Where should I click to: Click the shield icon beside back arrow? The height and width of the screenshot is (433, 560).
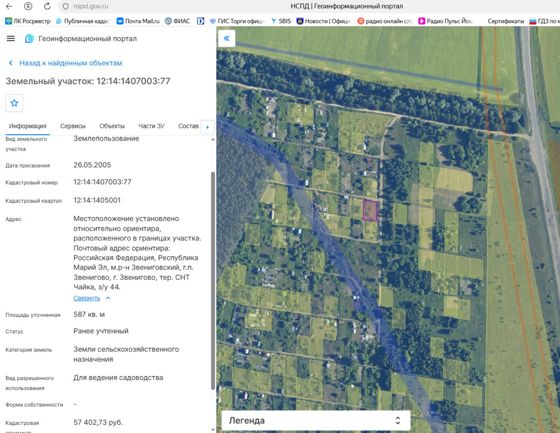[28, 6]
